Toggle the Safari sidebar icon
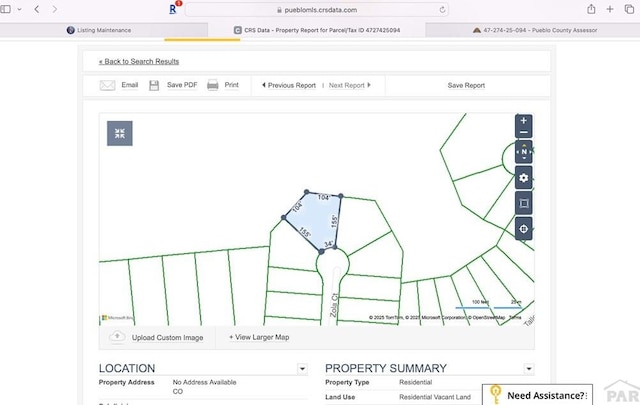The height and width of the screenshot is (405, 640). click(x=6, y=9)
